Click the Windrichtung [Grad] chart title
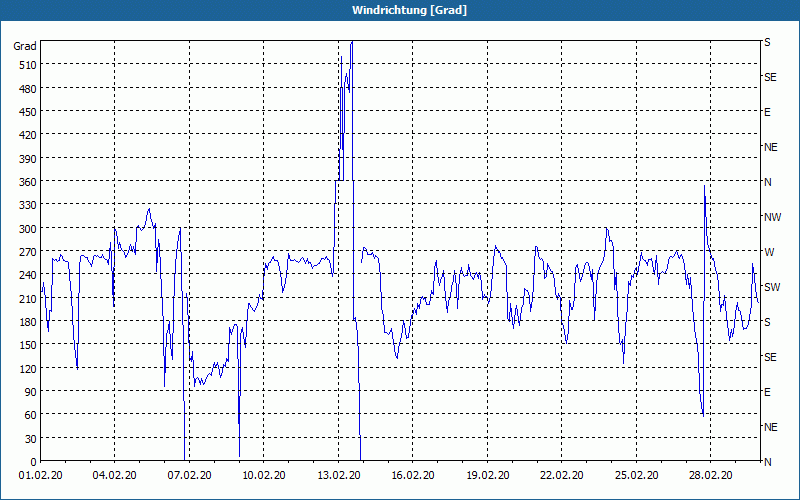800x500 pixels. click(x=409, y=10)
